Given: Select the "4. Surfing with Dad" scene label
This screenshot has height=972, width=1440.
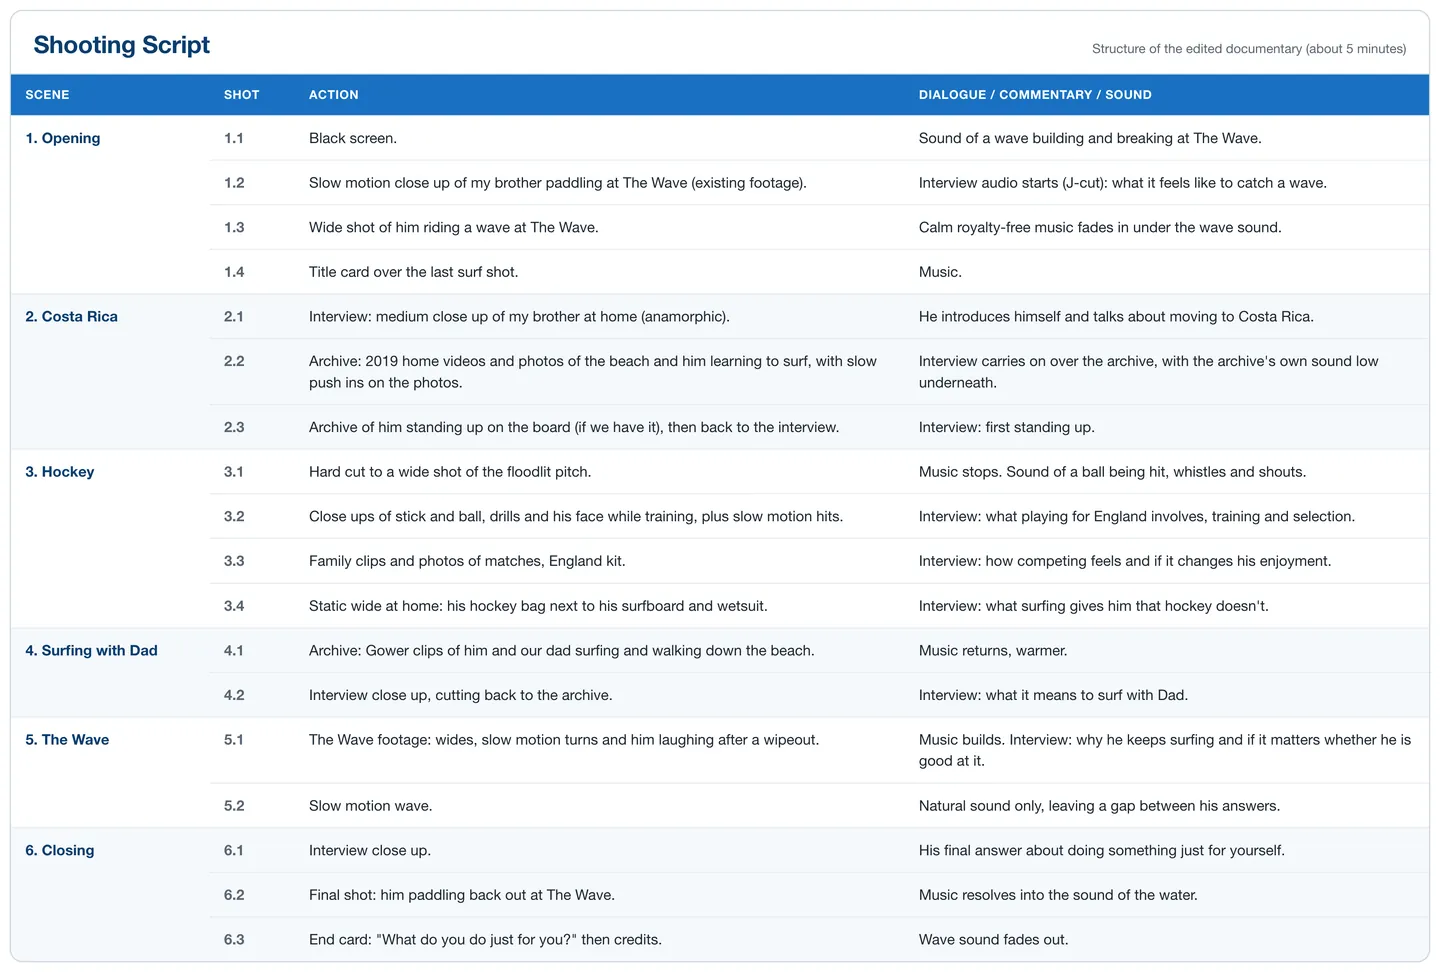Looking at the screenshot, I should coord(92,650).
